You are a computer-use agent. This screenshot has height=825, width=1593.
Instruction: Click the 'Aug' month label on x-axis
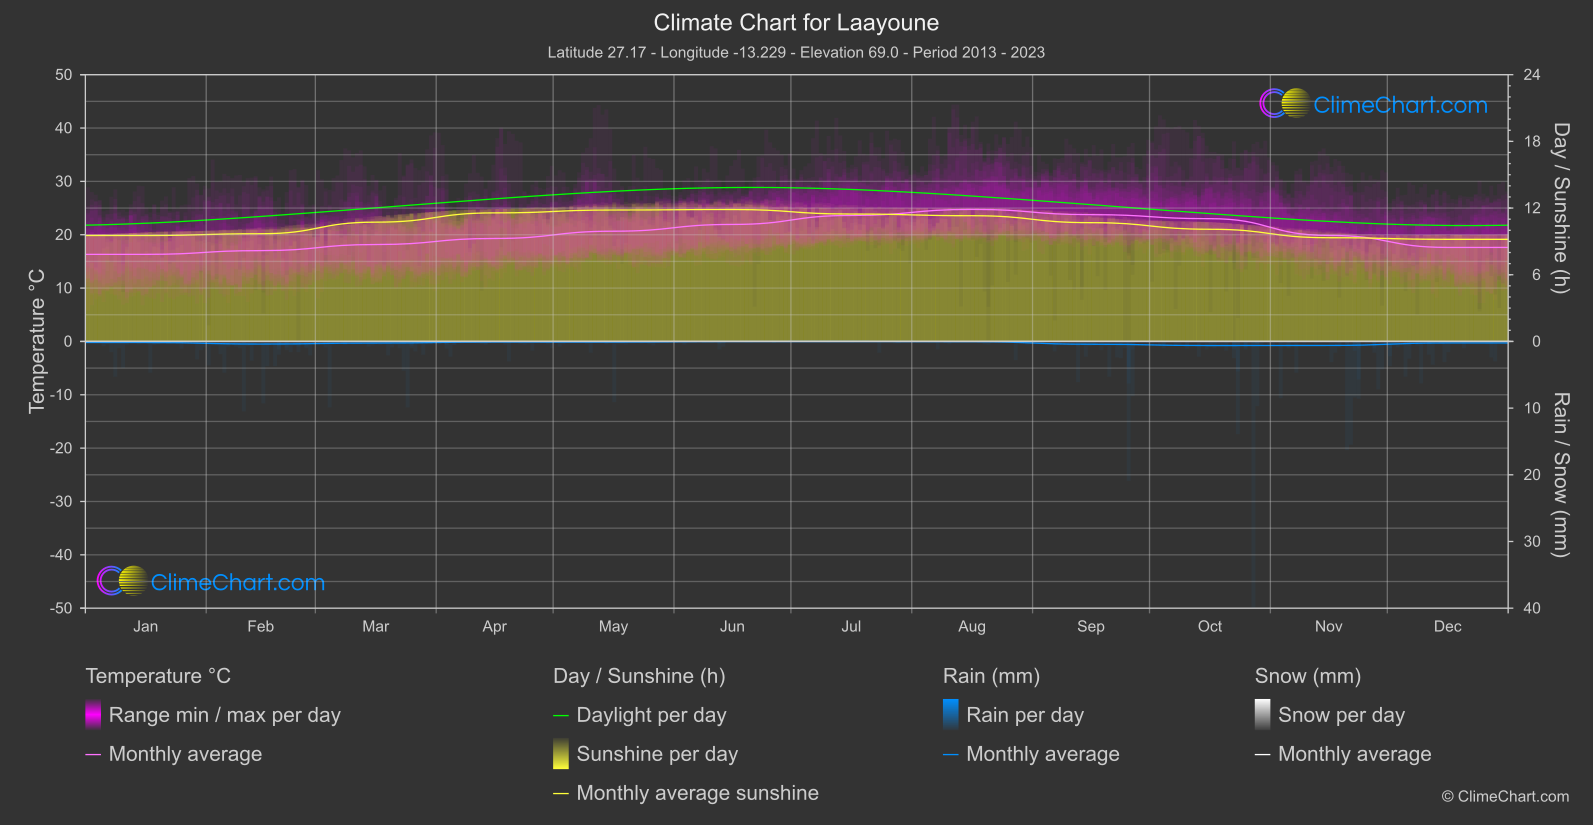972,626
